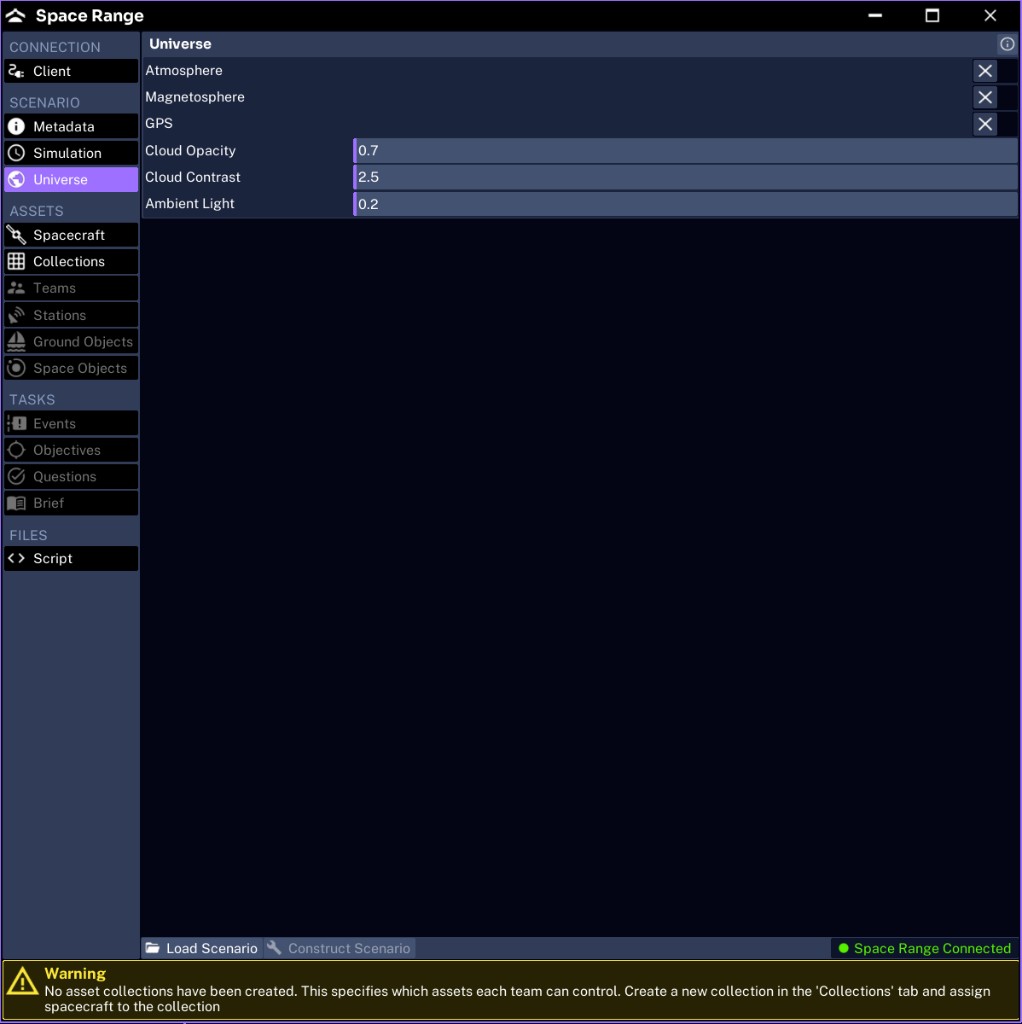Click the Load Scenario folder icon
The height and width of the screenshot is (1024, 1022).
(x=153, y=948)
